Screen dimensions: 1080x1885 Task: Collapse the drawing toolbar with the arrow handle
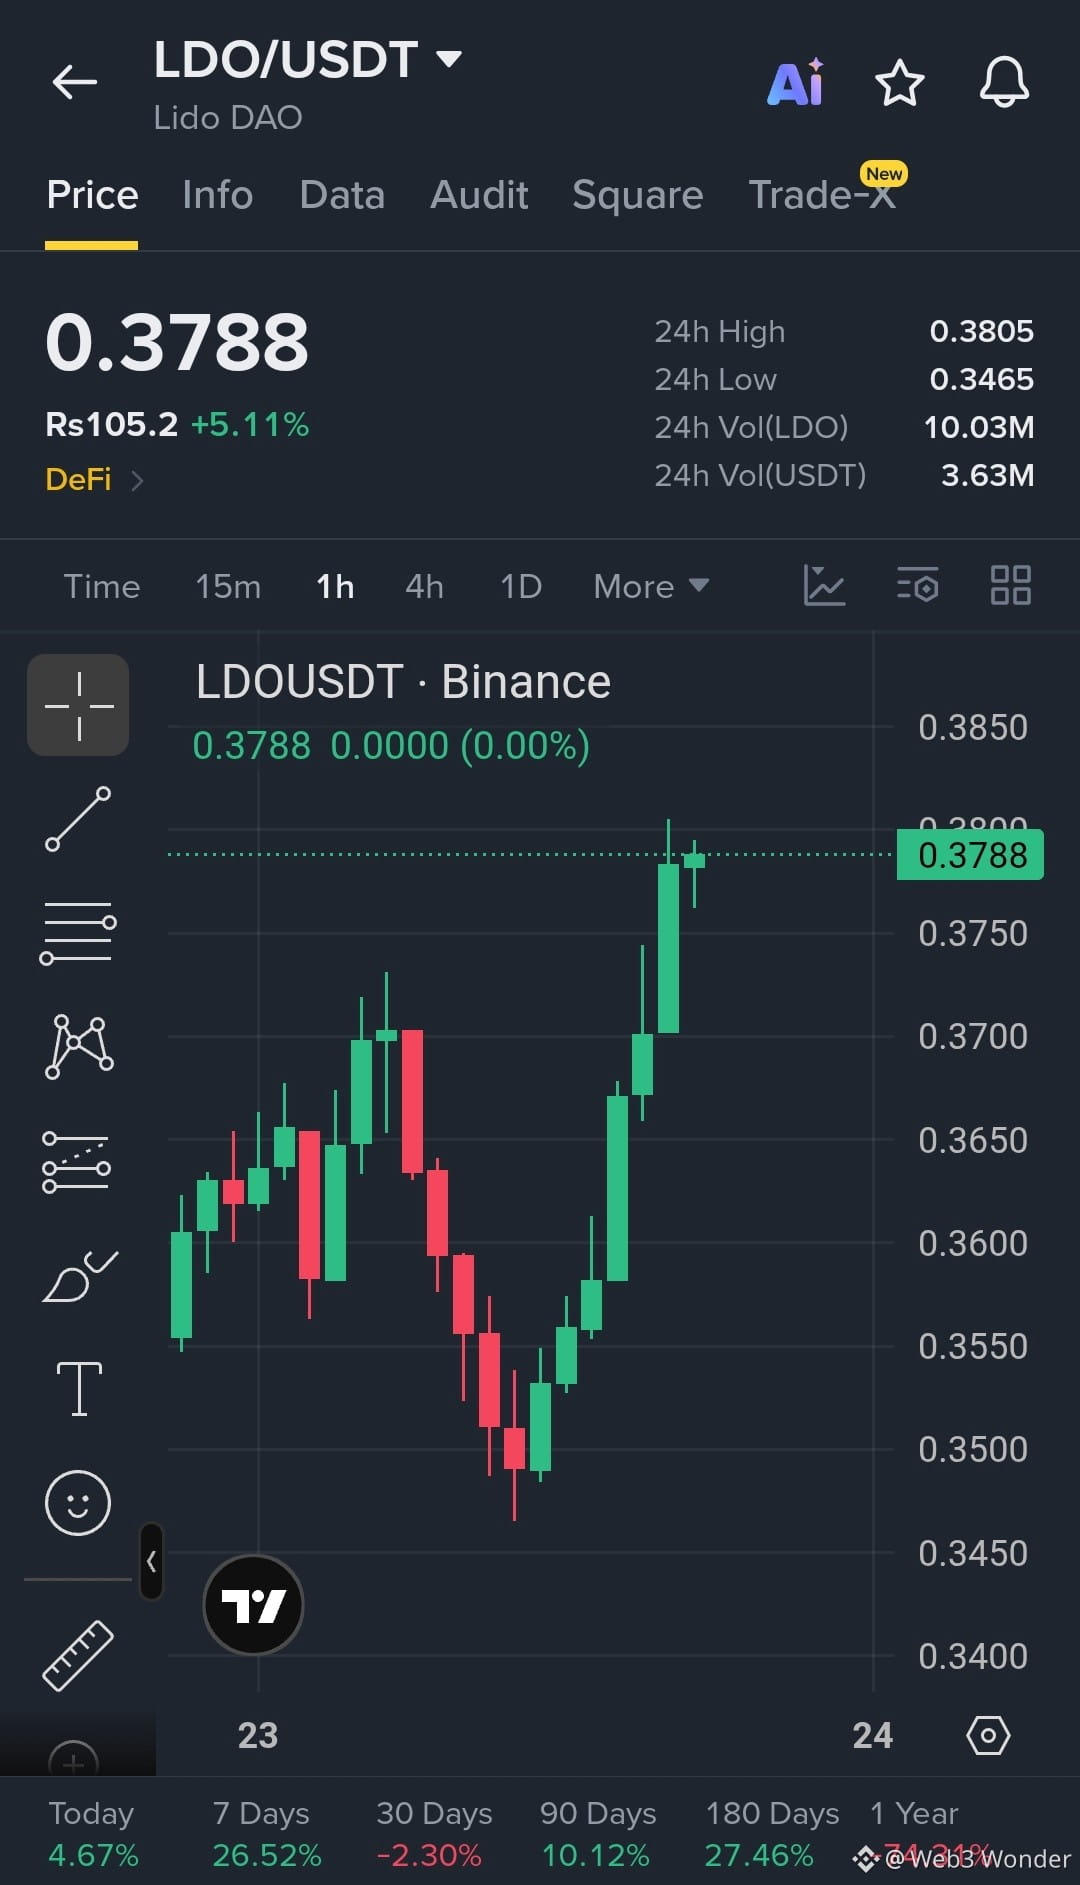[x=151, y=1561]
